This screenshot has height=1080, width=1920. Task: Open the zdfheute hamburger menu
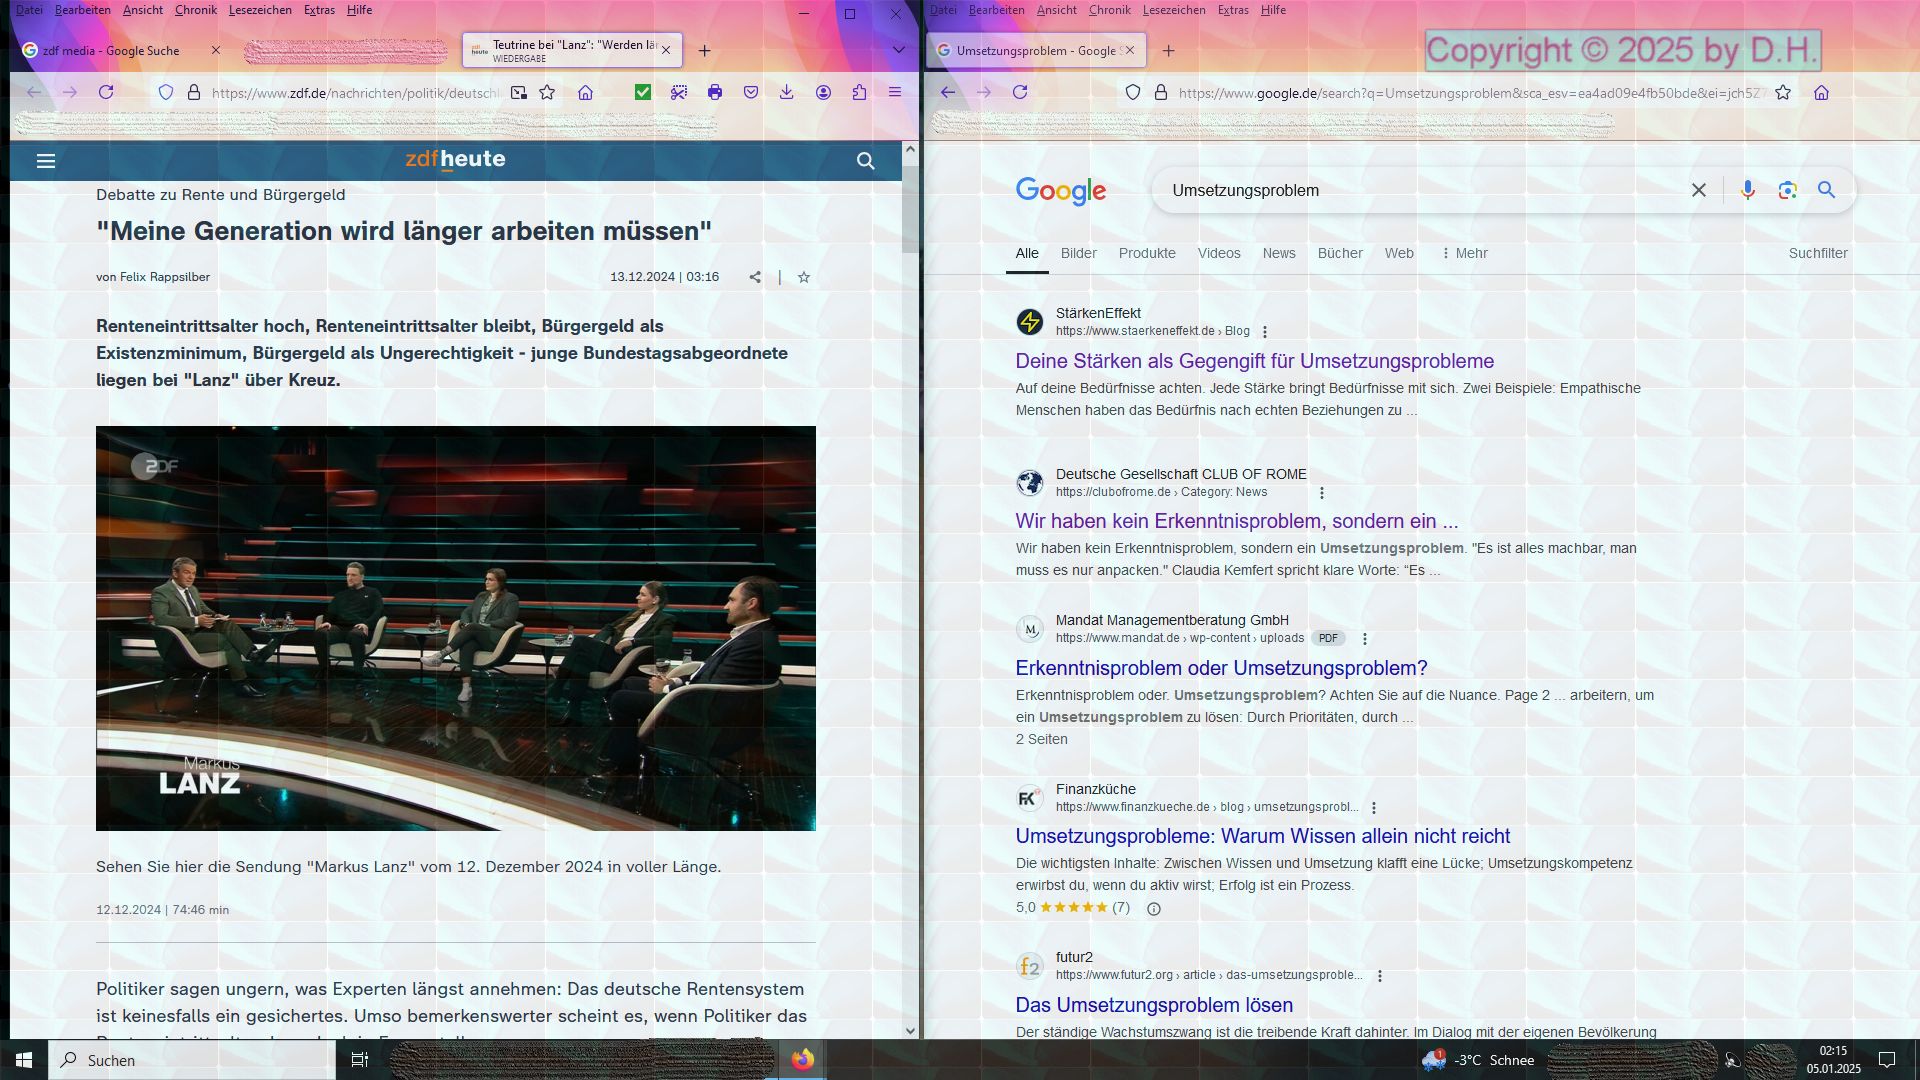pos(46,161)
